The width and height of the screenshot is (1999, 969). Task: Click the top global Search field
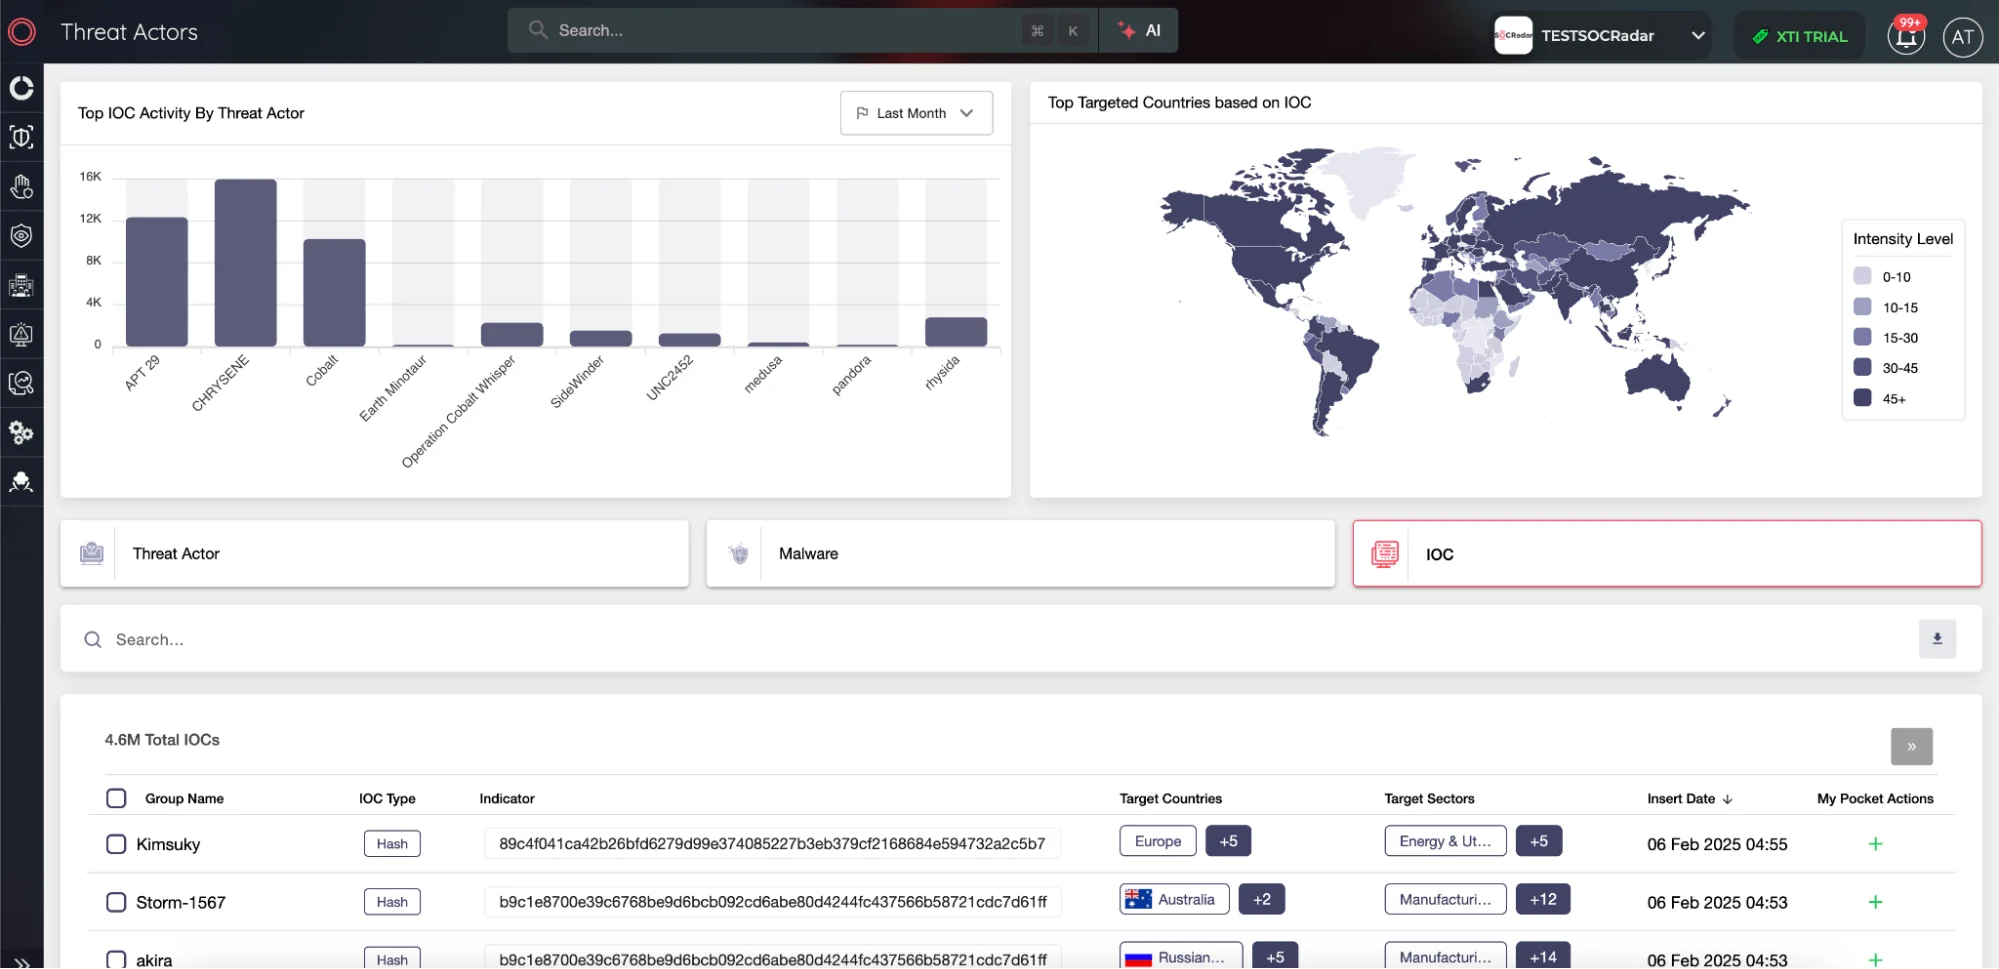pyautogui.click(x=802, y=30)
